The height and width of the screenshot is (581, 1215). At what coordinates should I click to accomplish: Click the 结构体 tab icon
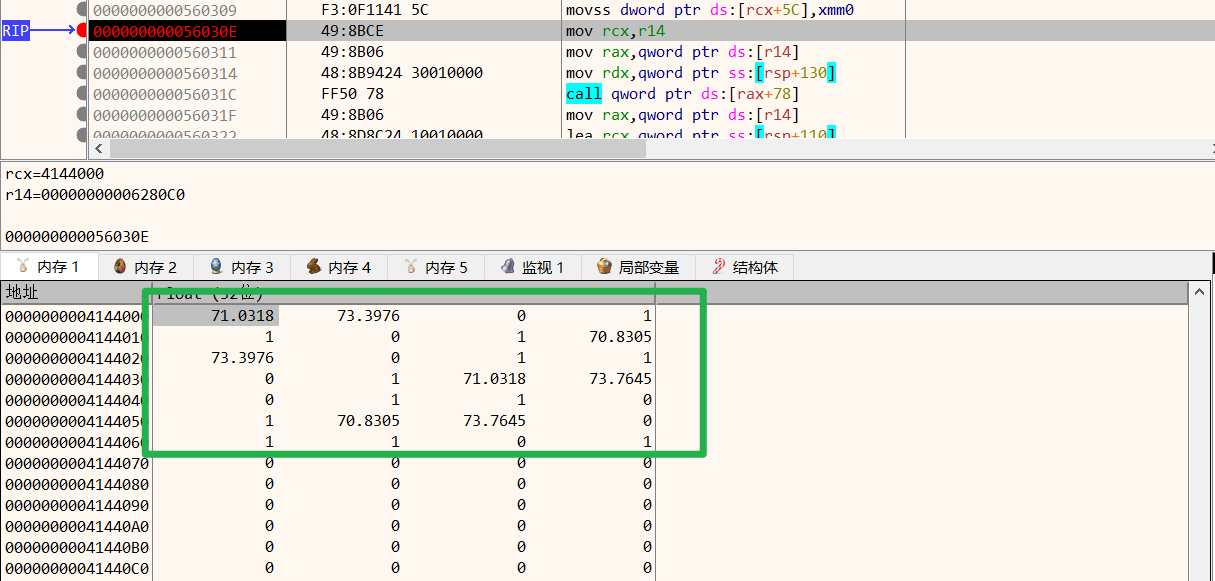pos(718,267)
